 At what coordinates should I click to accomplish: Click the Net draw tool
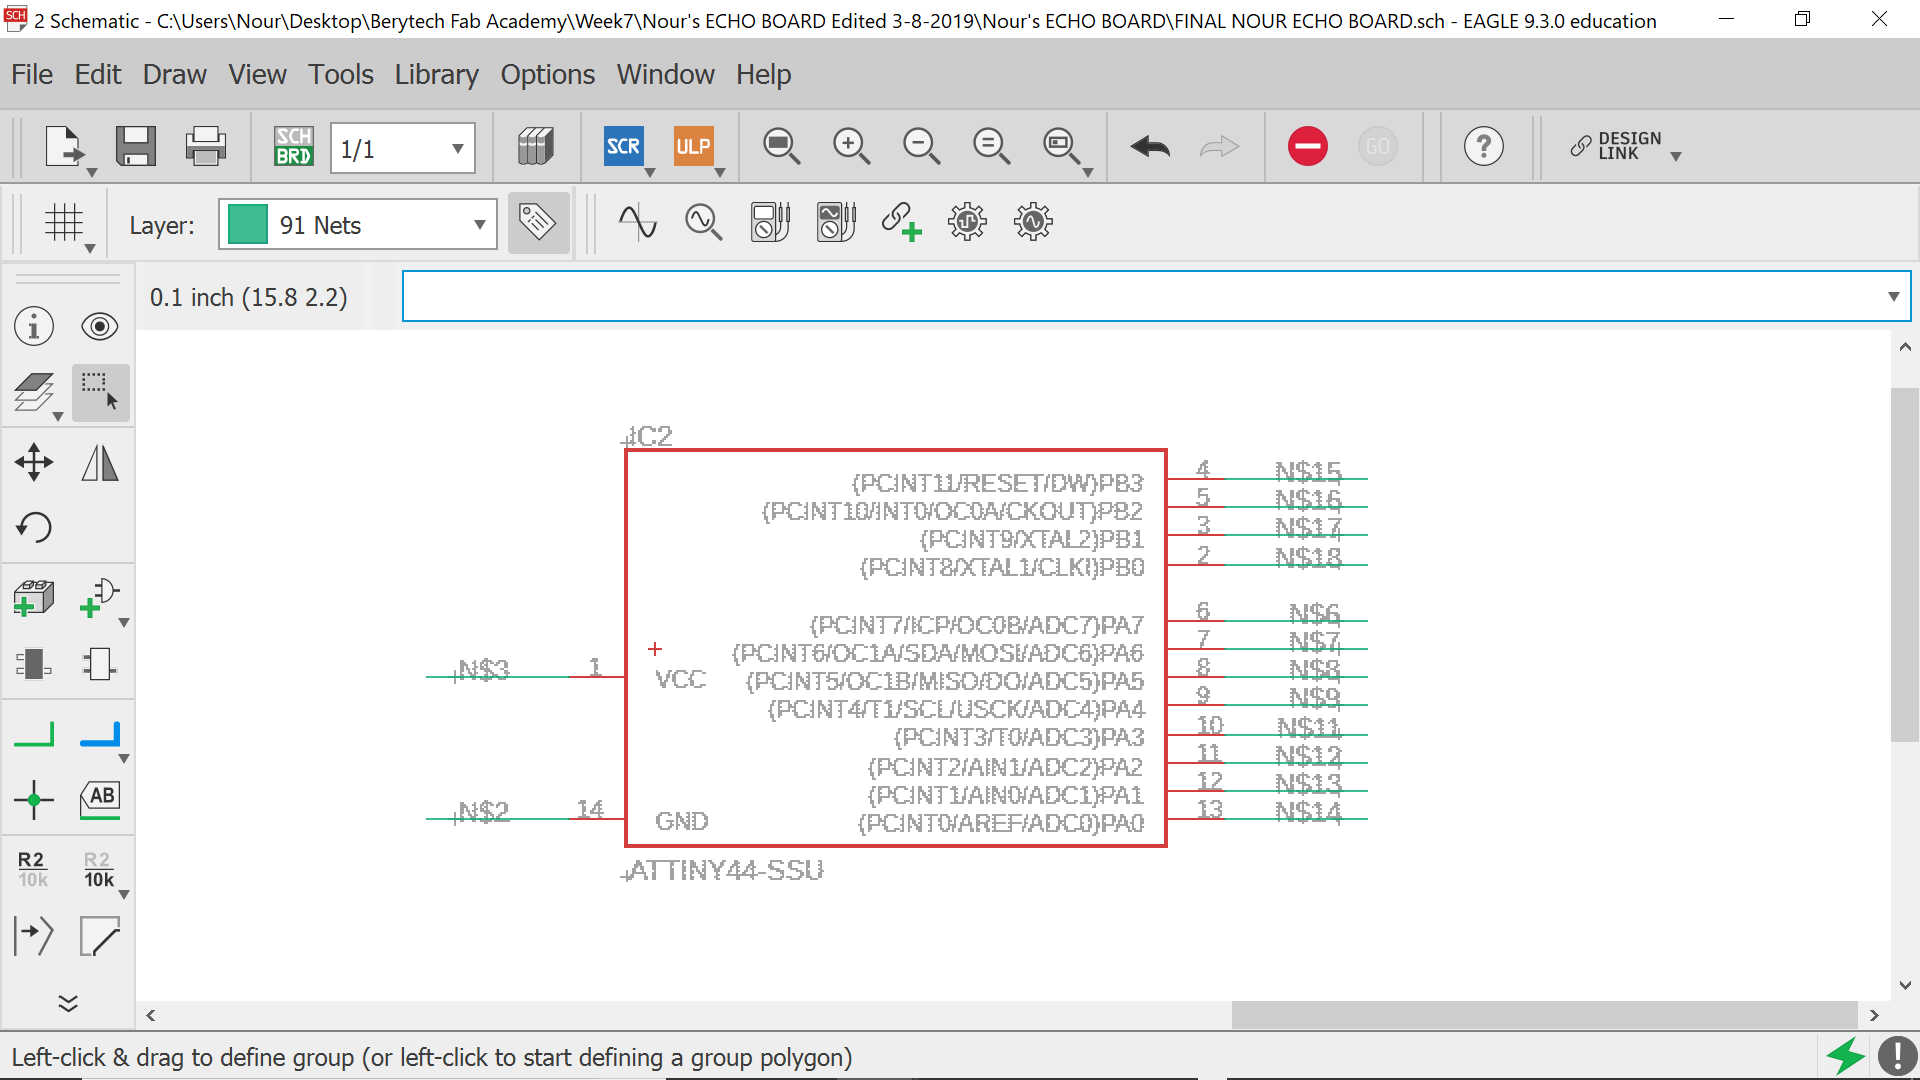coord(34,735)
